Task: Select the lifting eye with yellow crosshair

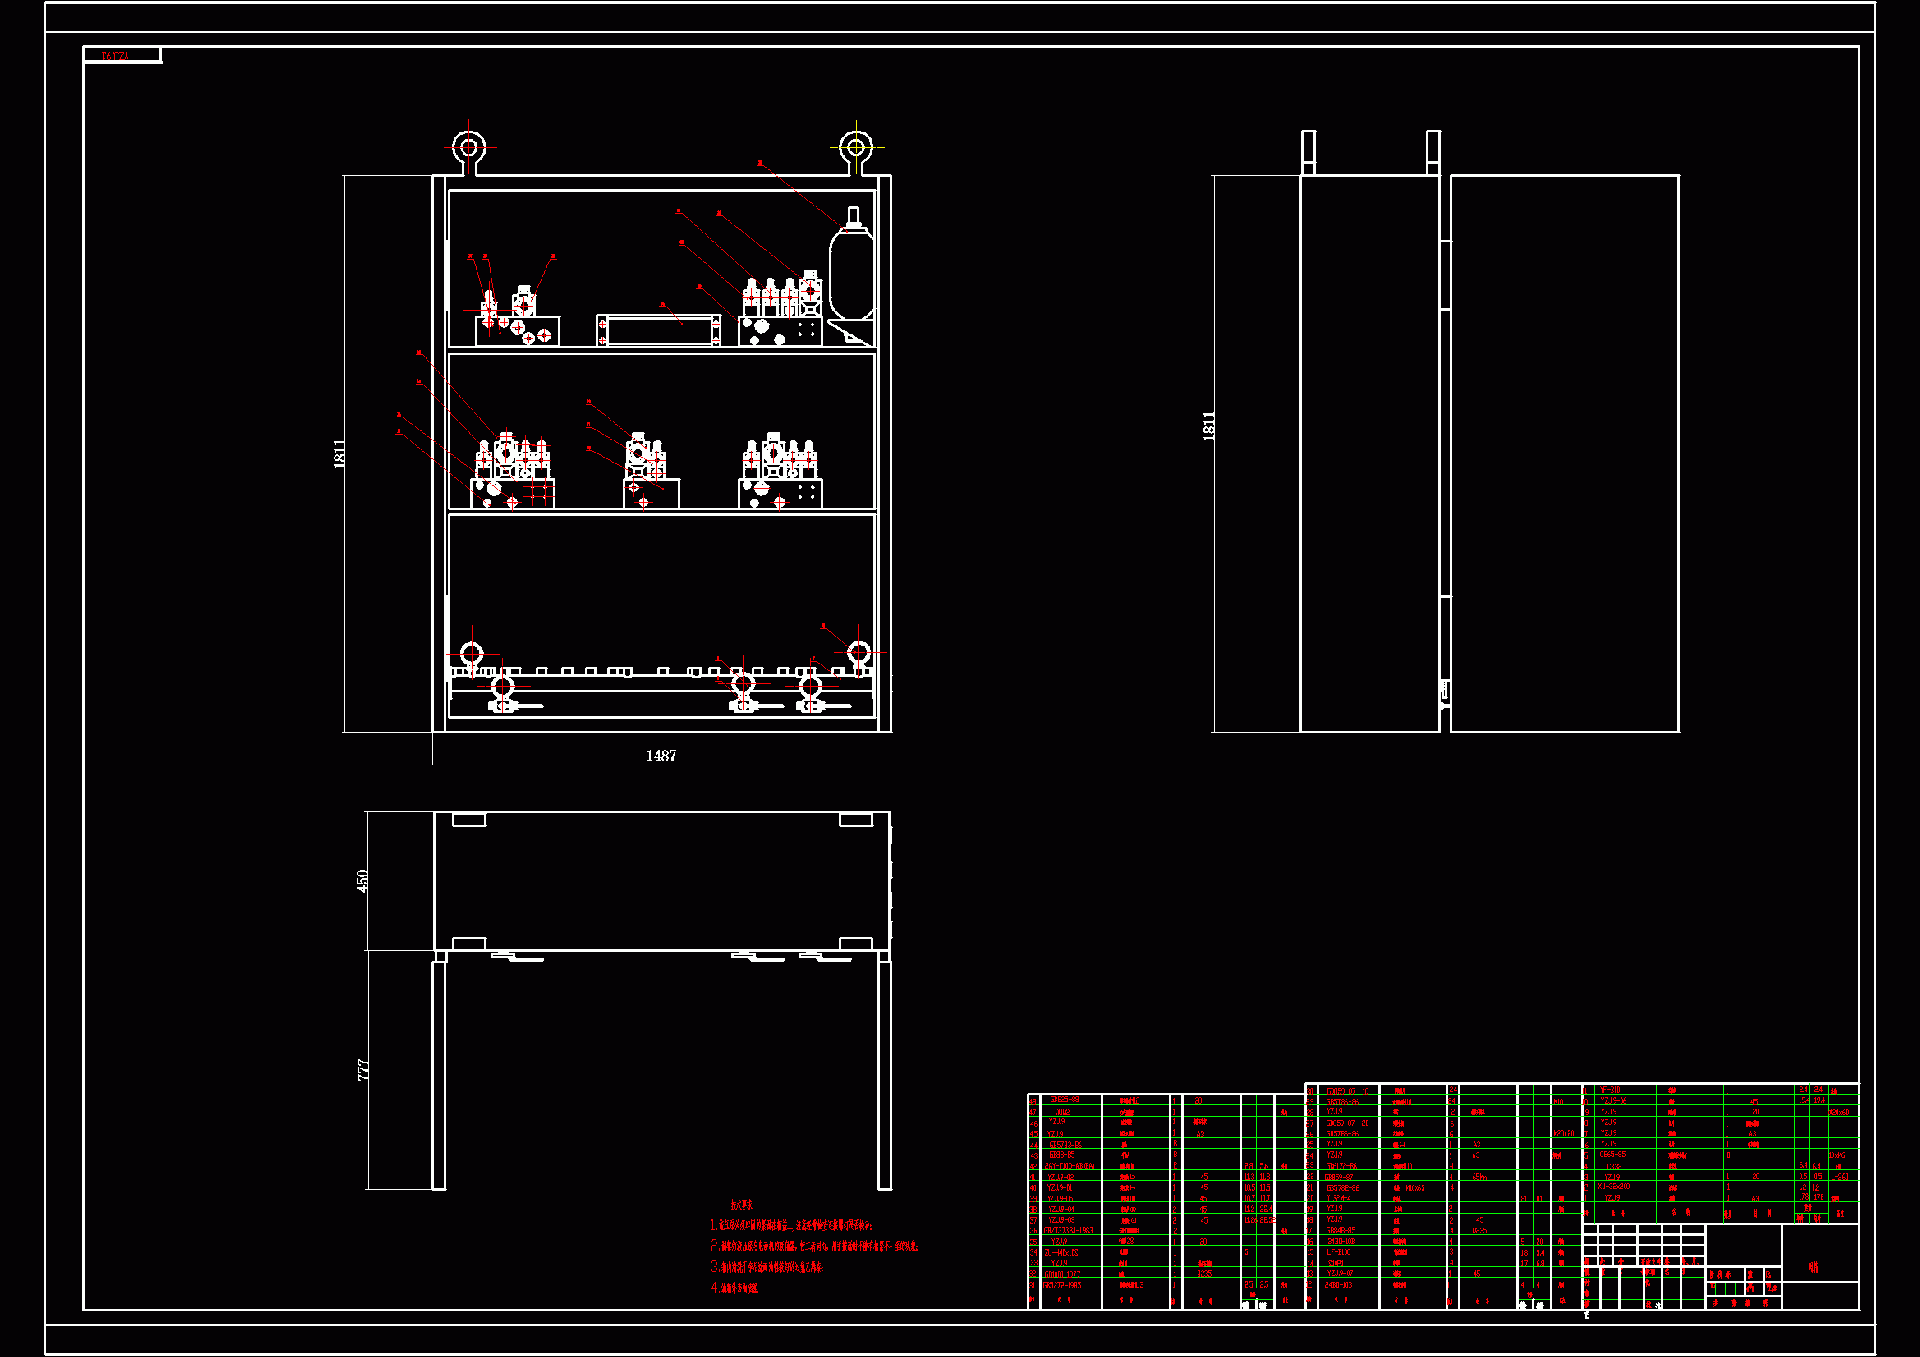Action: [x=856, y=148]
